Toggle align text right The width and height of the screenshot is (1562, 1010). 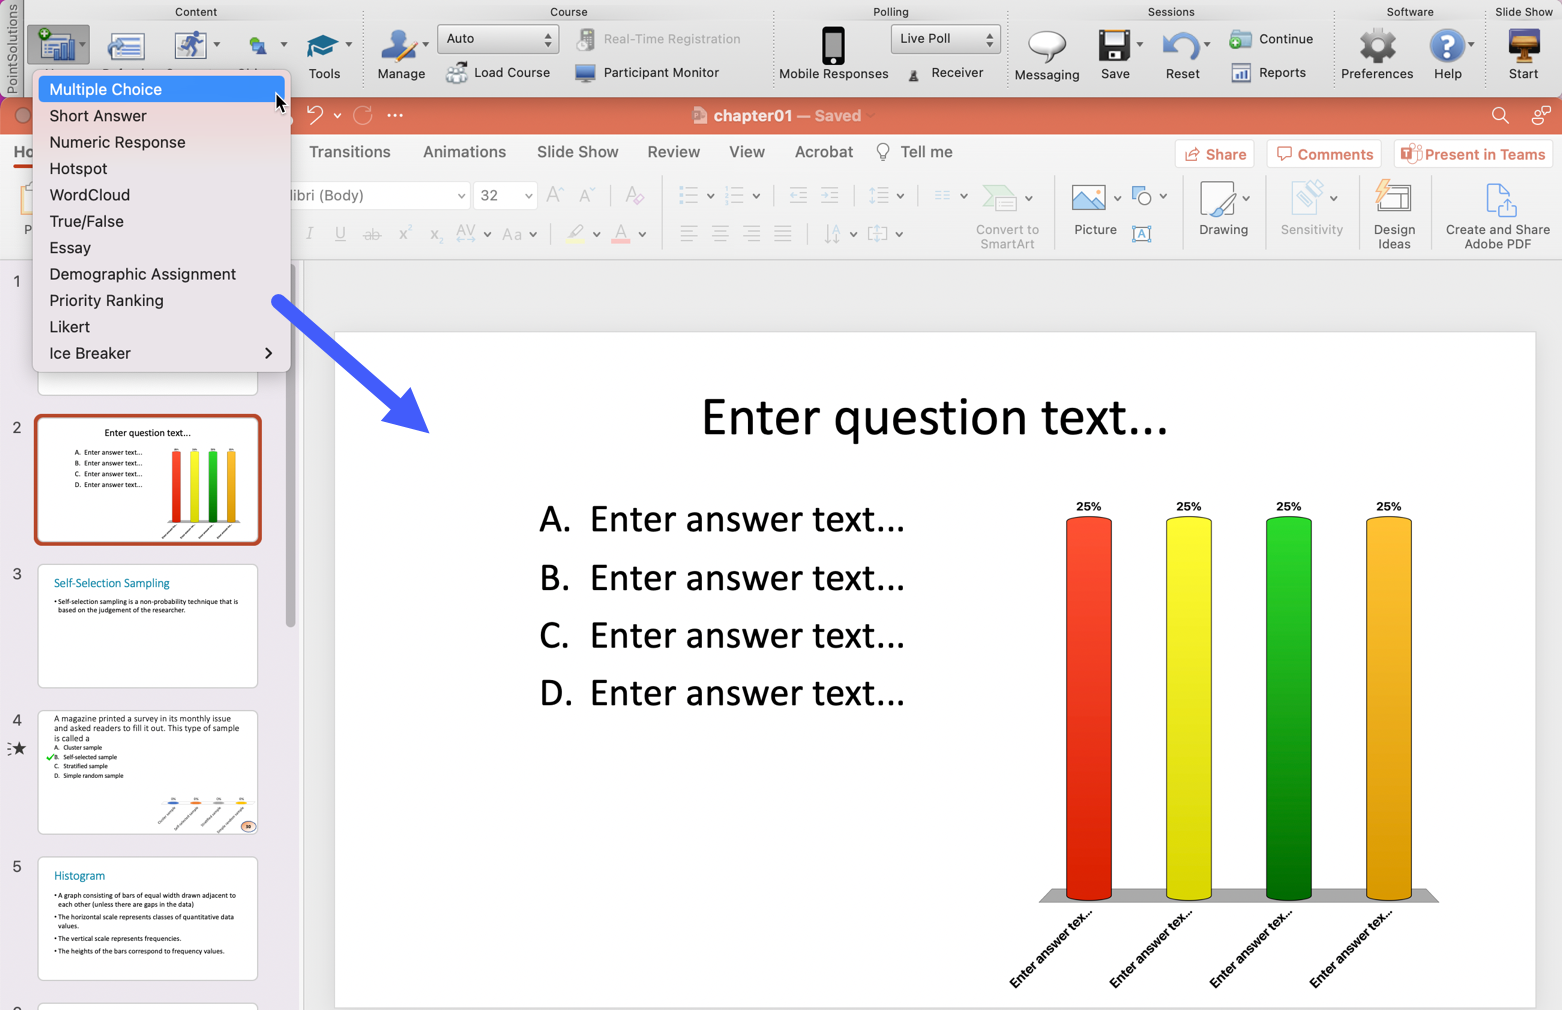pos(751,233)
